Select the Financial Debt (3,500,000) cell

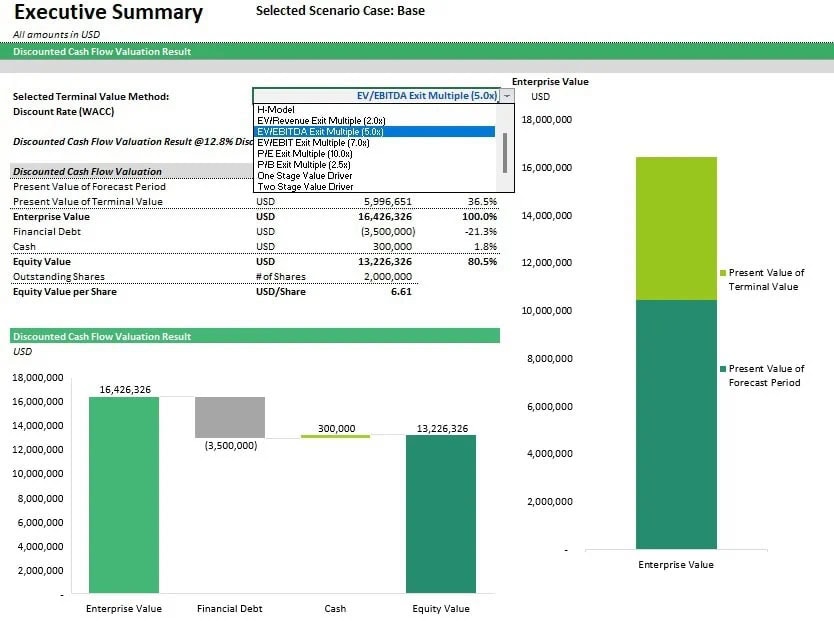click(388, 231)
